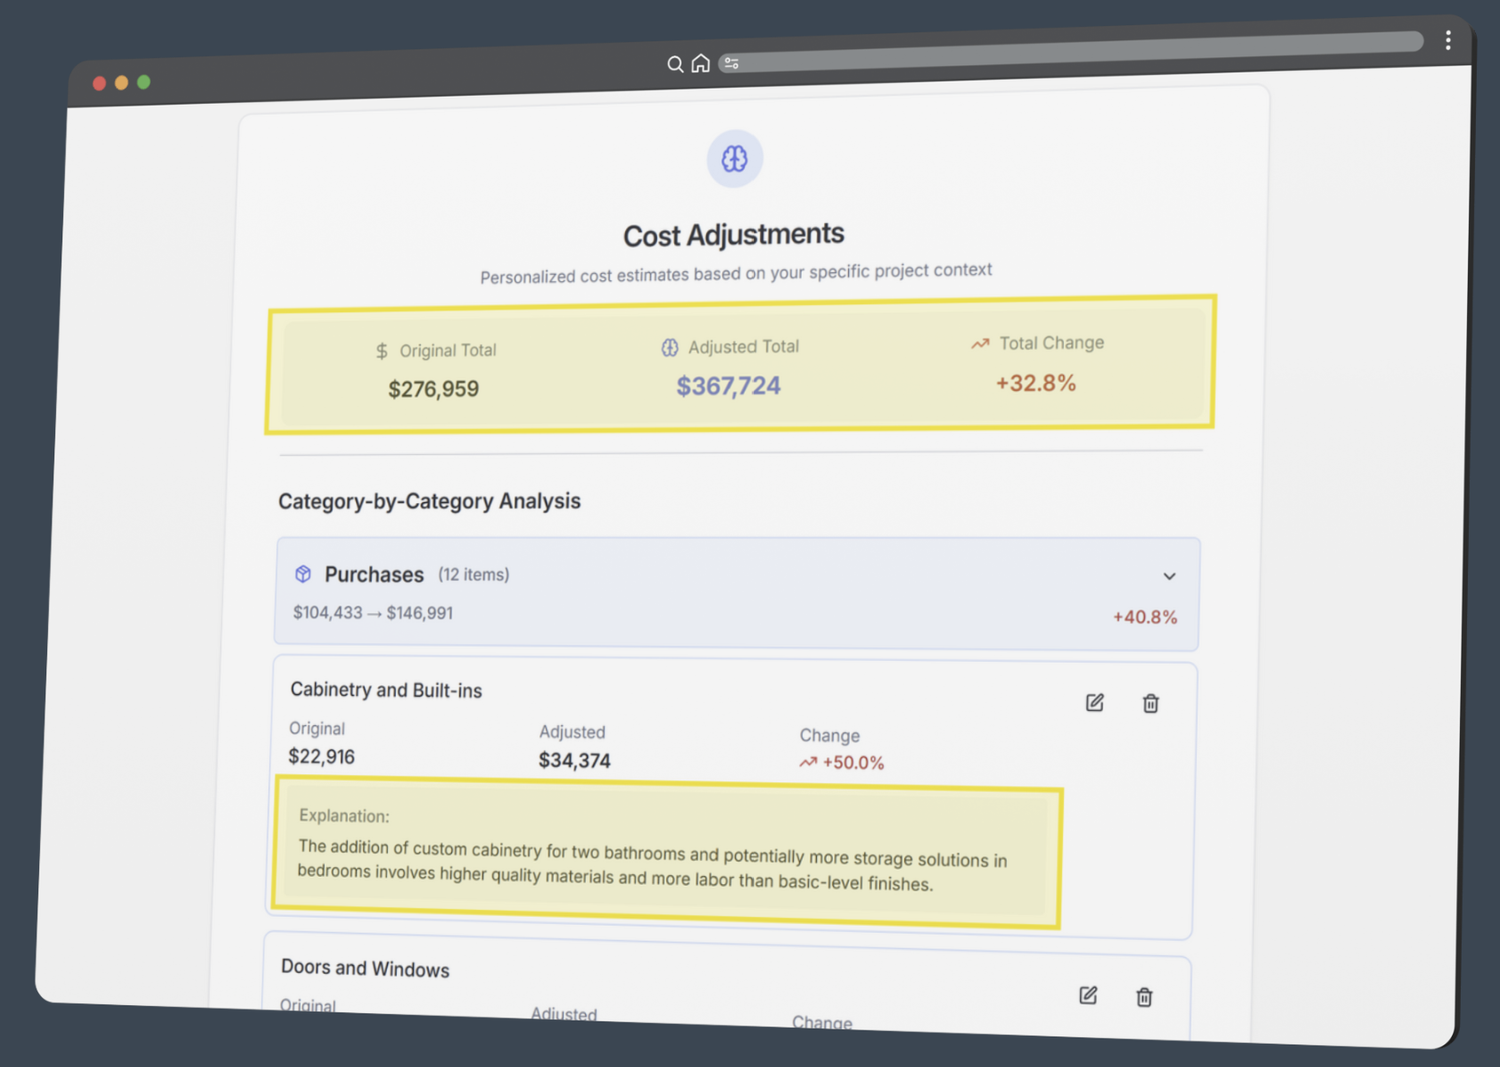Select the Doors and Windows card
This screenshot has width=1500, height=1067.
click(x=730, y=985)
